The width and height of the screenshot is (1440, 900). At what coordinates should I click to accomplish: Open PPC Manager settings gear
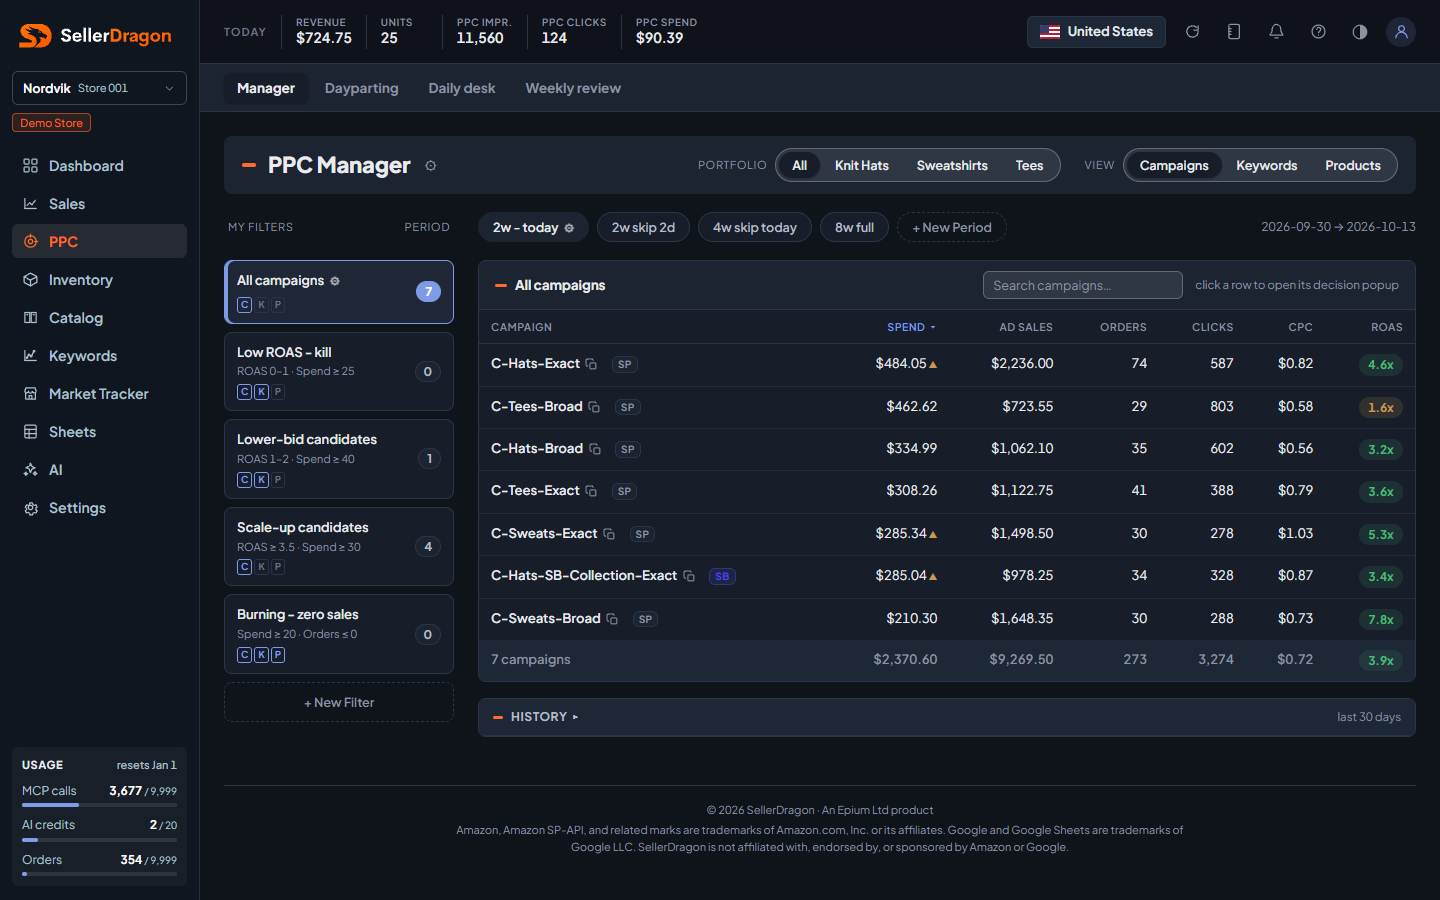click(x=431, y=166)
